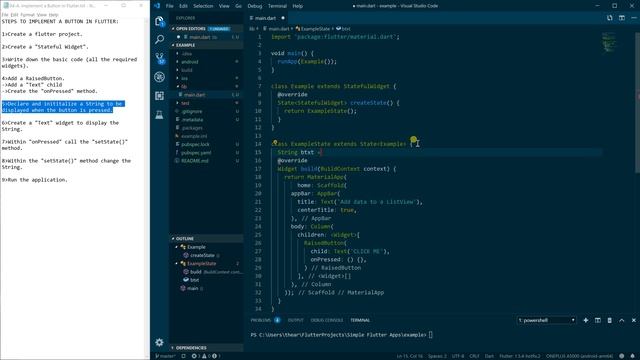Image resolution: width=640 pixels, height=360 pixels.
Task: Click the feedback smiley in status bar
Action: 622,356
